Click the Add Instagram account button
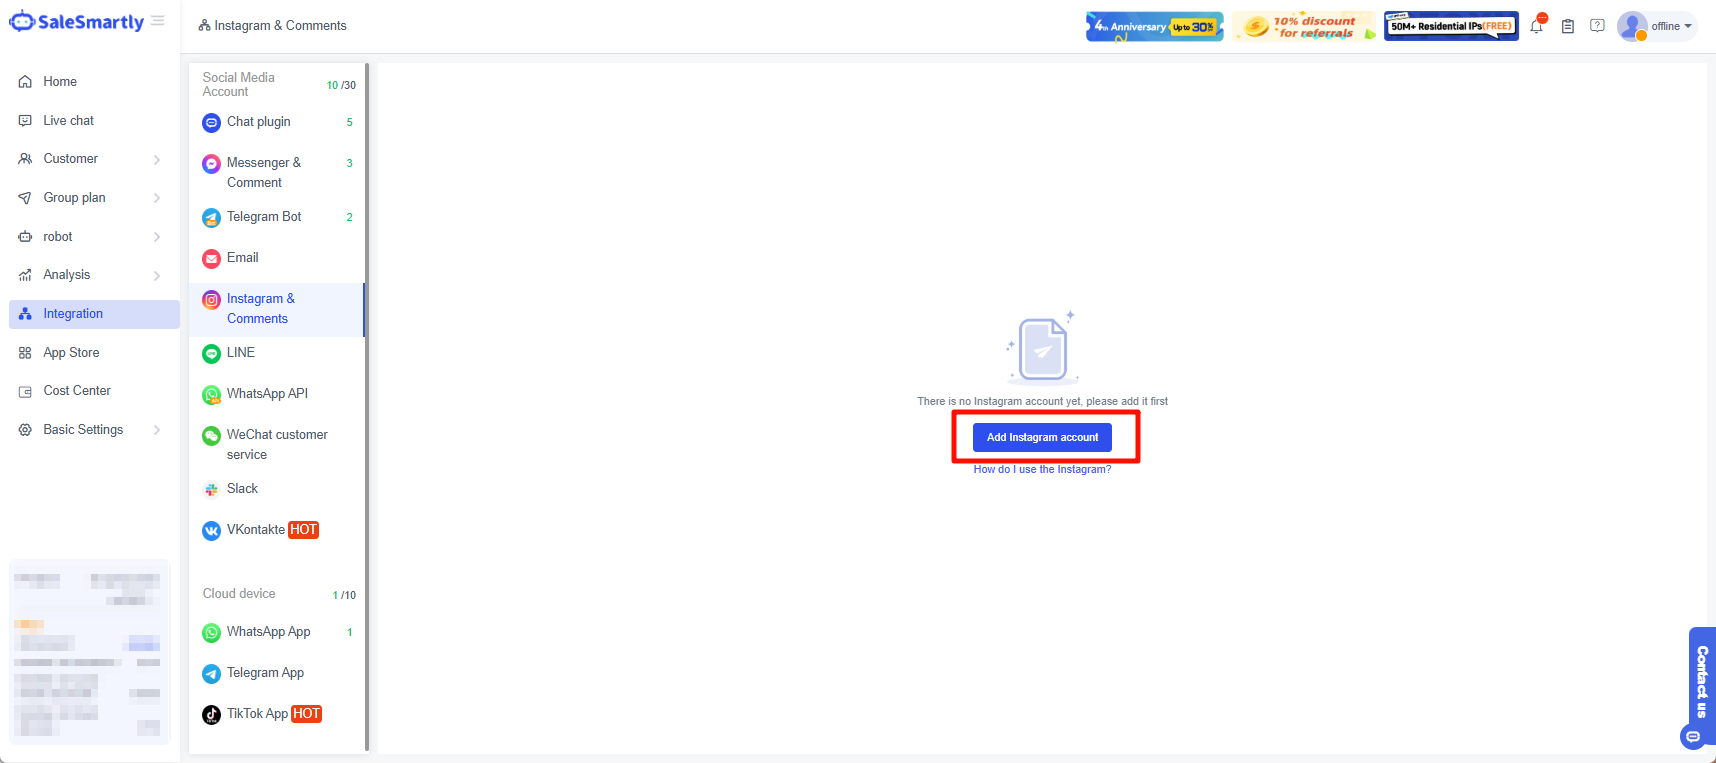Image resolution: width=1716 pixels, height=763 pixels. tap(1042, 437)
